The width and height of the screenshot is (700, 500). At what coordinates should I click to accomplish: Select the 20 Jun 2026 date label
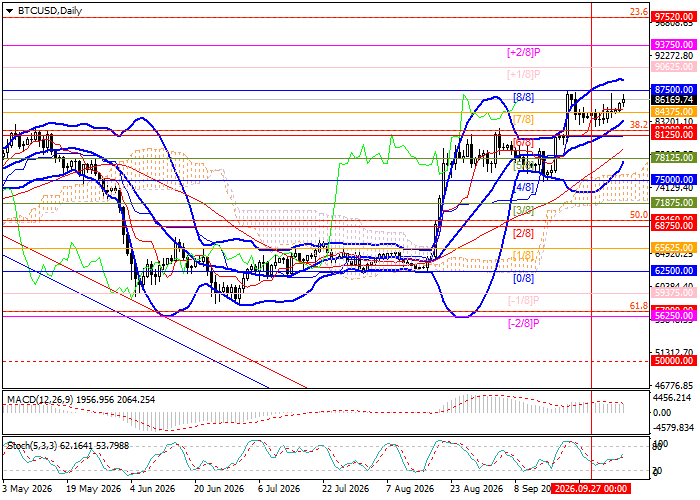[219, 489]
